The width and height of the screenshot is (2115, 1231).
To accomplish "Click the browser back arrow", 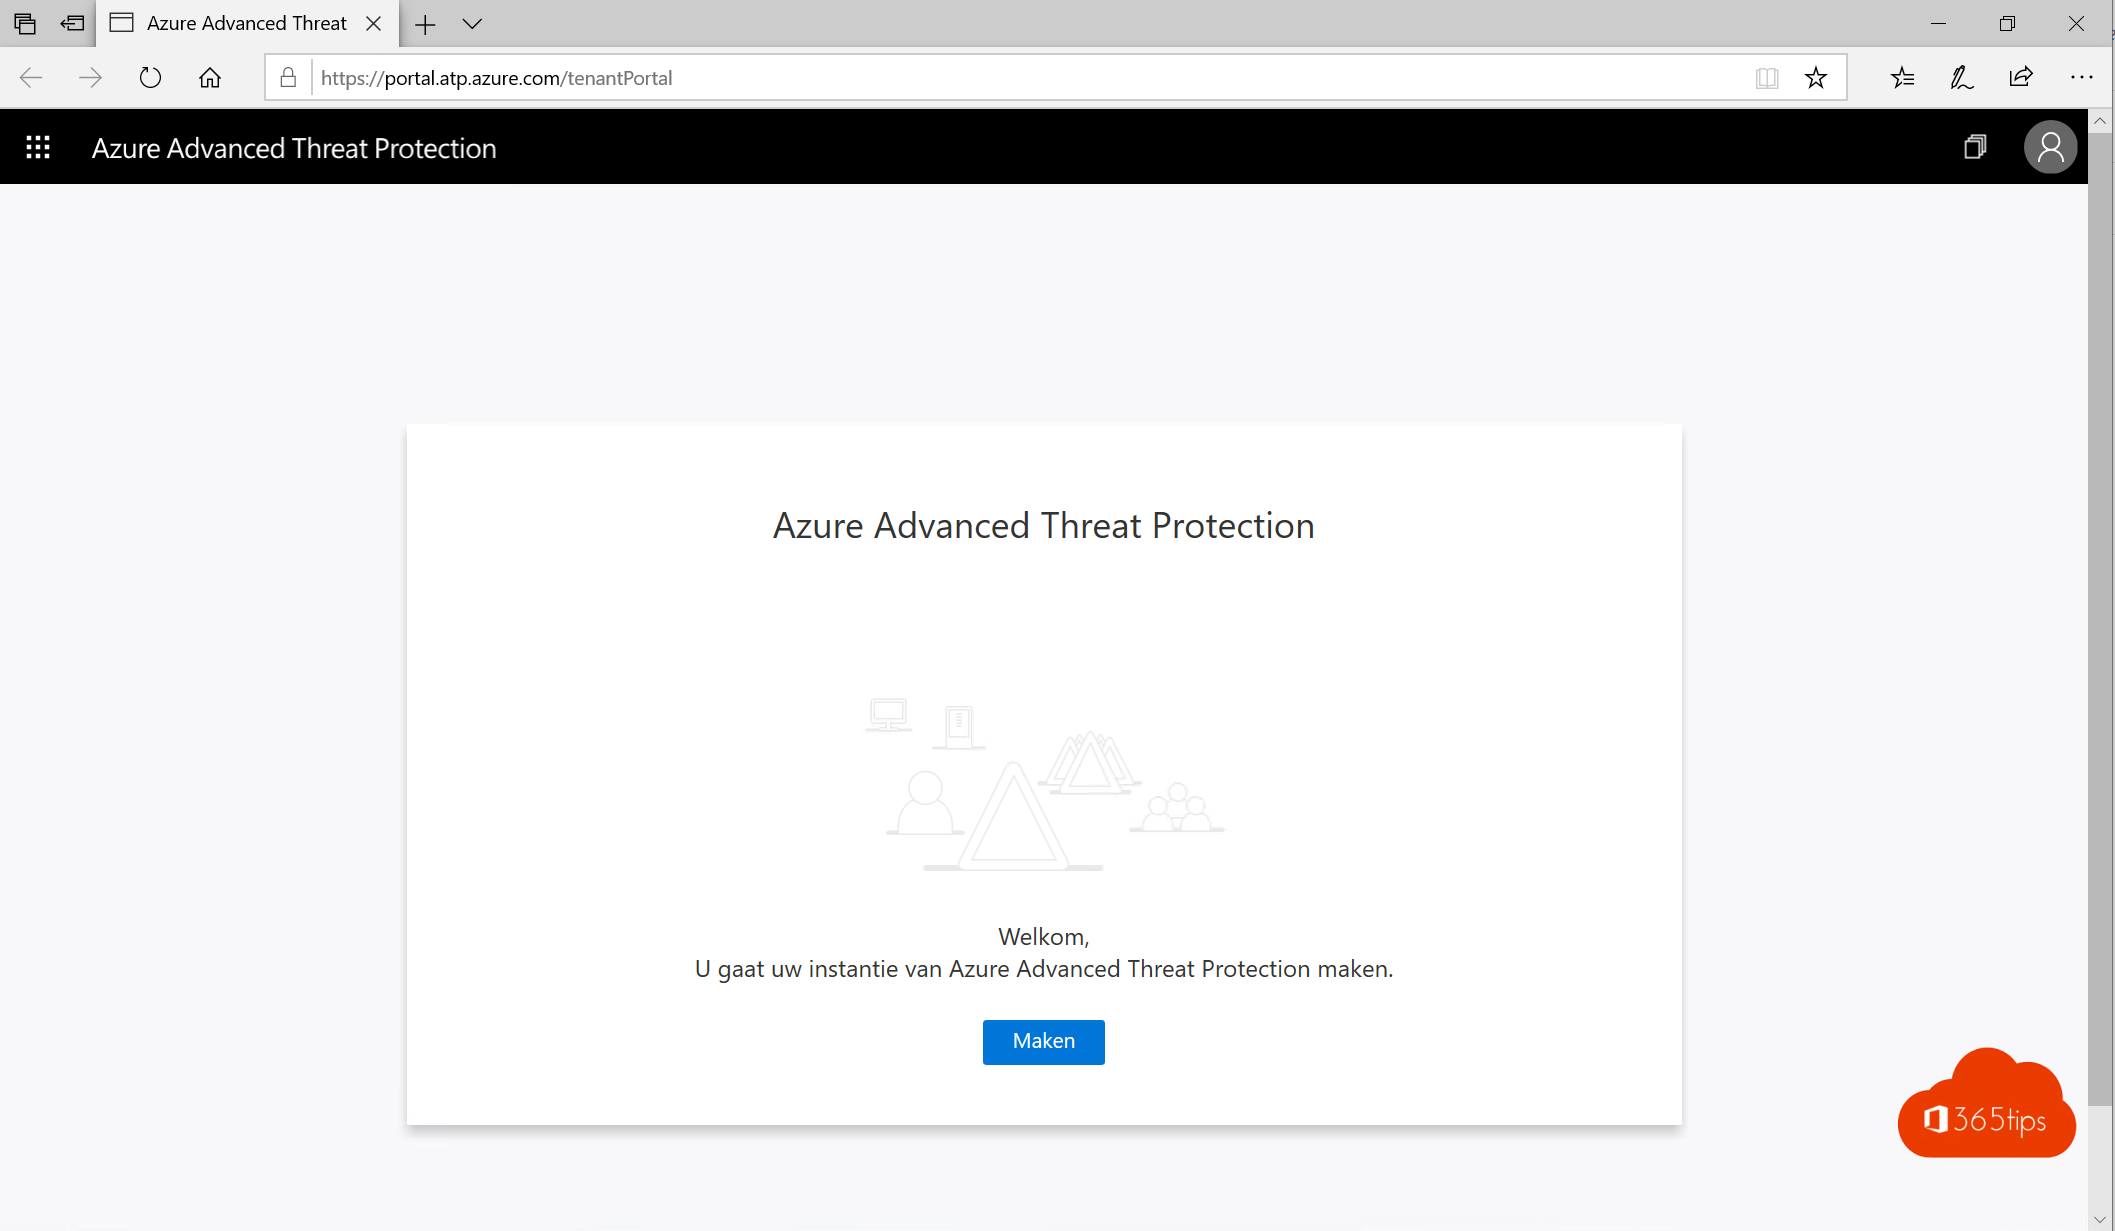I will 31,78.
